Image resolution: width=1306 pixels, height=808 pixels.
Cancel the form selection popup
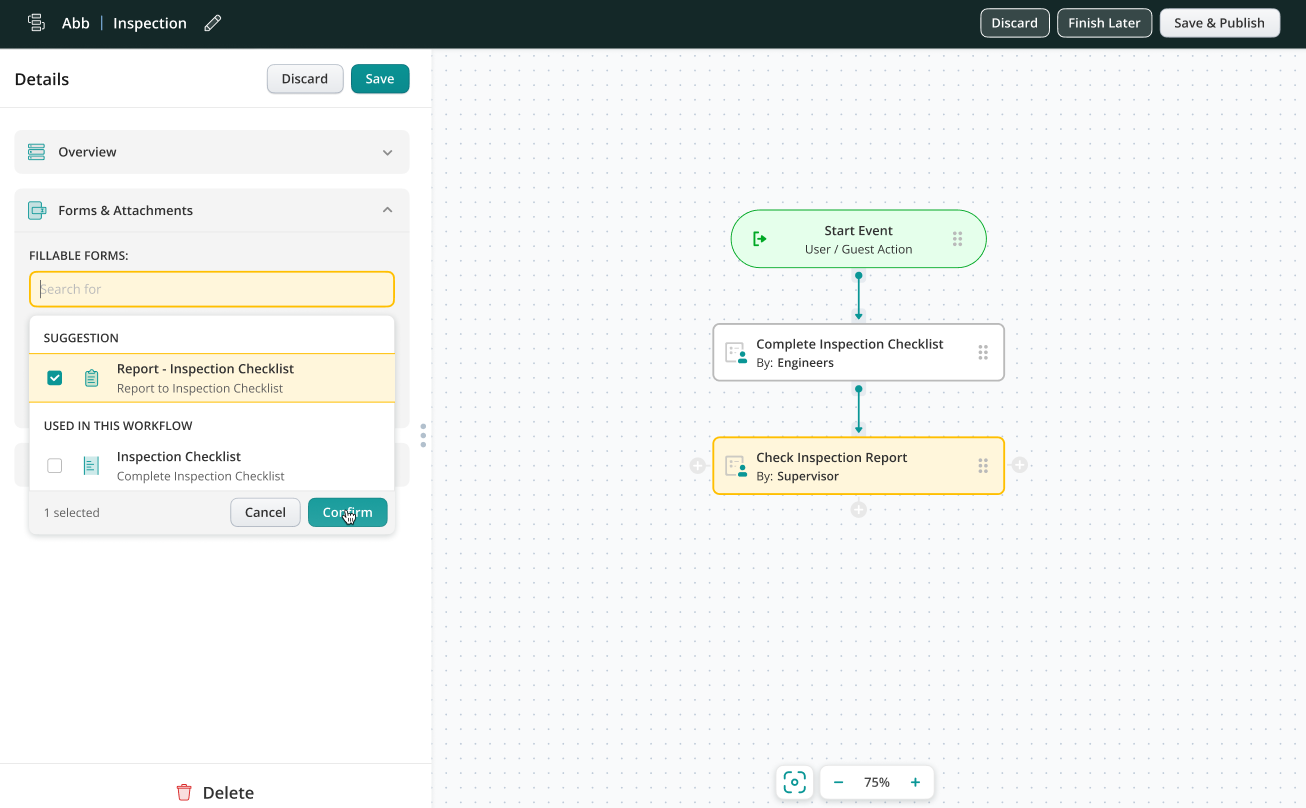(265, 512)
